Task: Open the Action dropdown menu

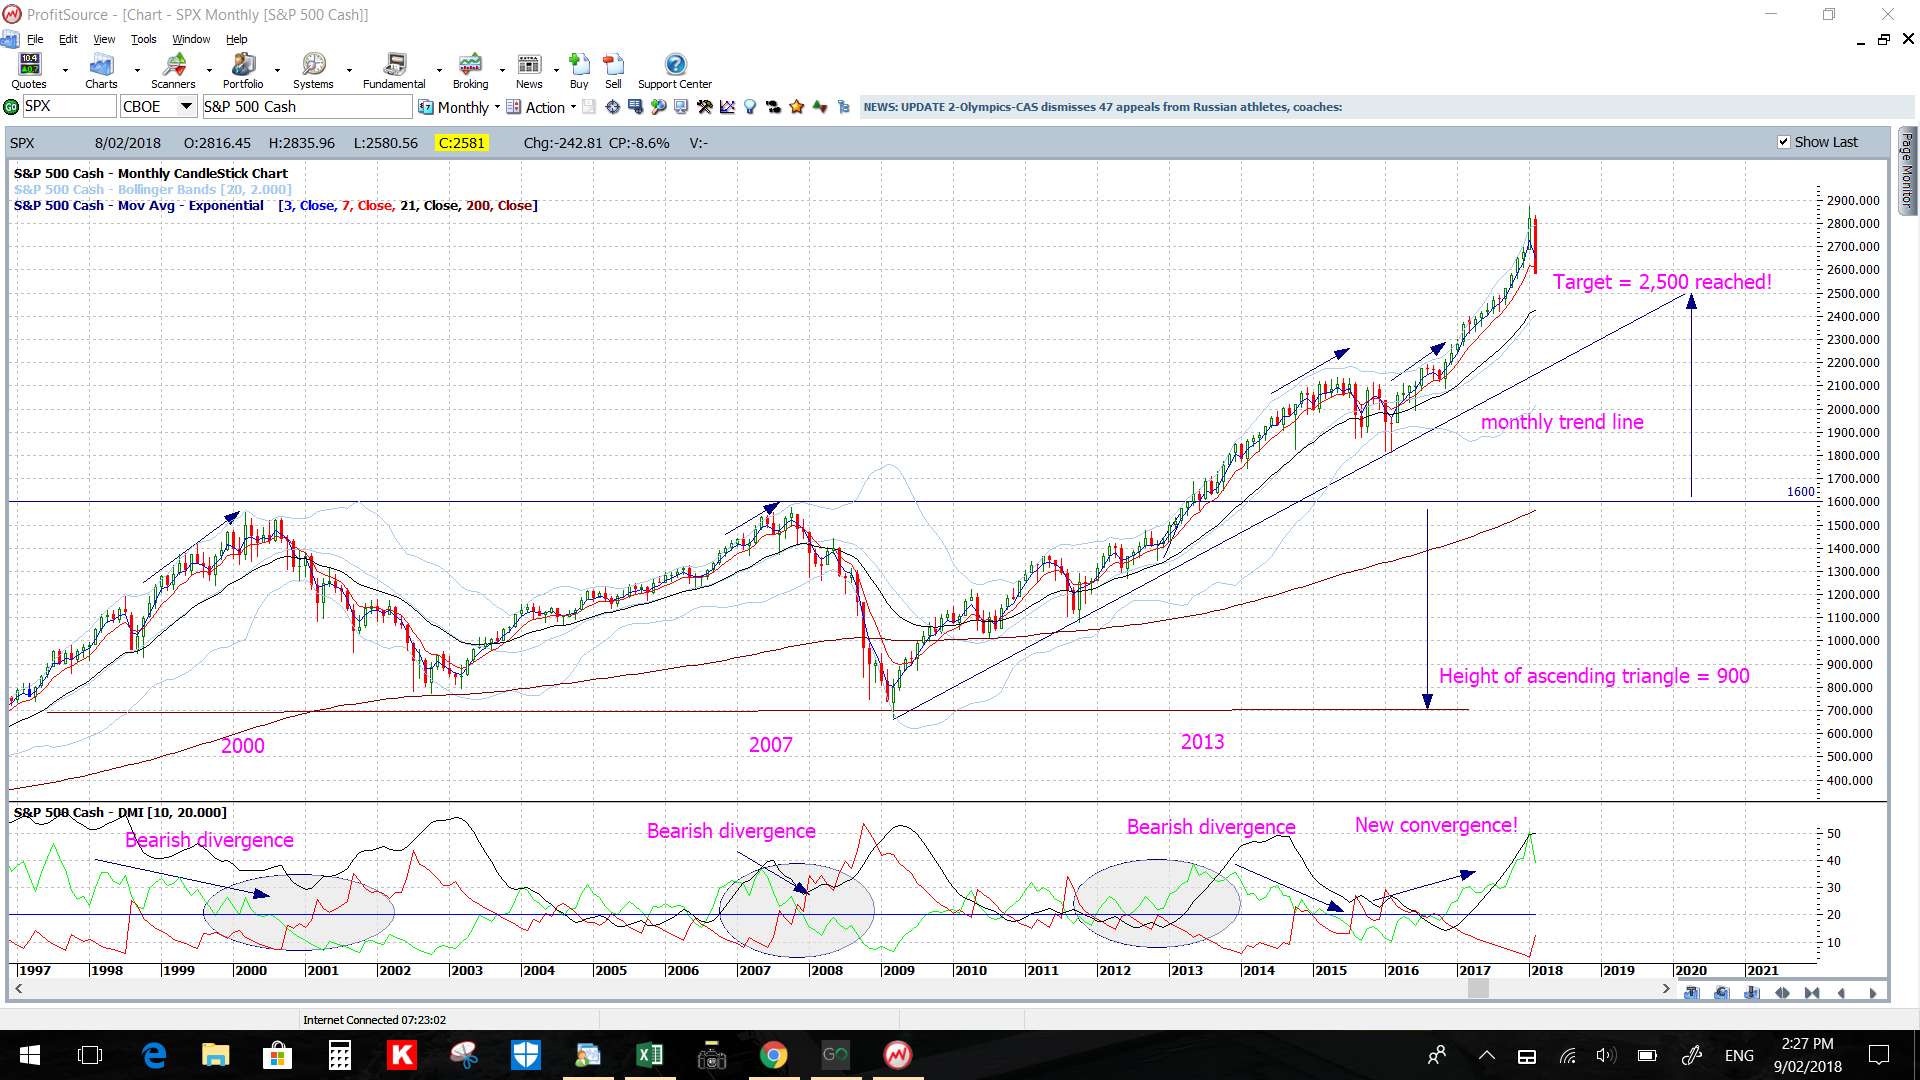Action: [541, 107]
